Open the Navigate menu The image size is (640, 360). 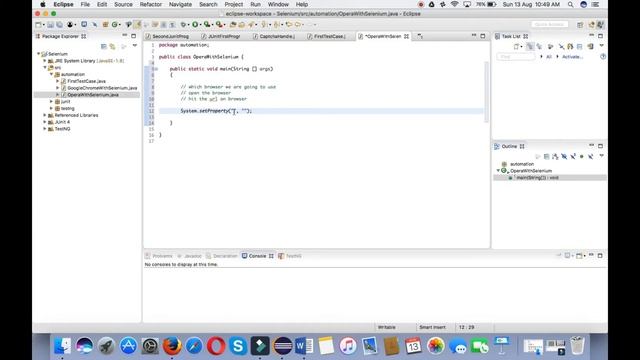(x=180, y=4)
